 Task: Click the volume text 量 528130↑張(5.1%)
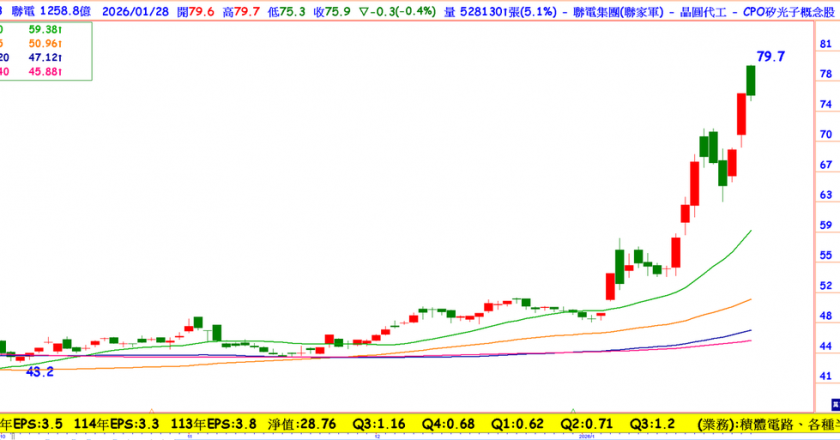pyautogui.click(x=500, y=11)
